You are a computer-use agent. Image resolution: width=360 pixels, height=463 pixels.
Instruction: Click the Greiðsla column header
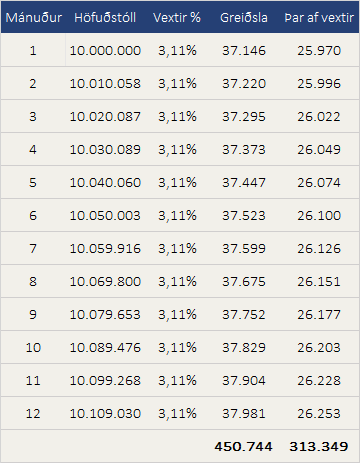[244, 17]
